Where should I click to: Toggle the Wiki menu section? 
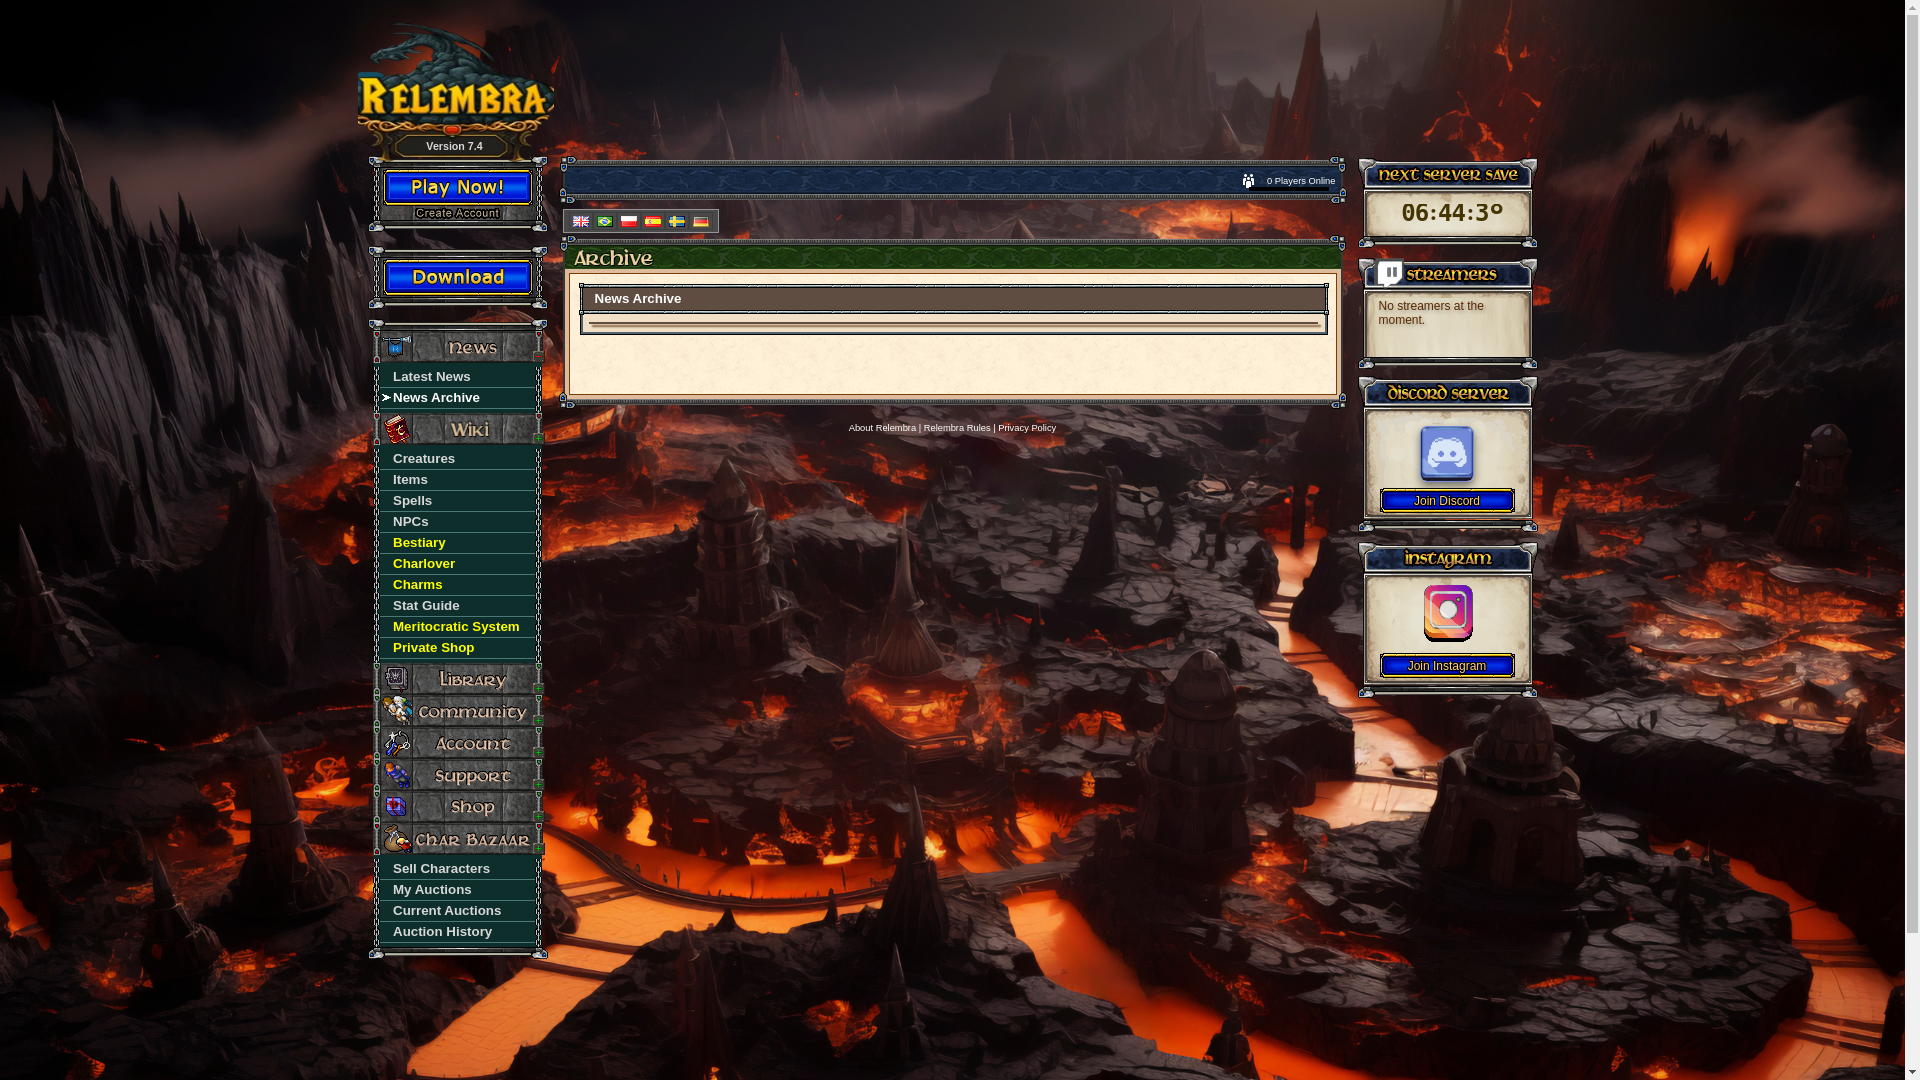tap(538, 438)
